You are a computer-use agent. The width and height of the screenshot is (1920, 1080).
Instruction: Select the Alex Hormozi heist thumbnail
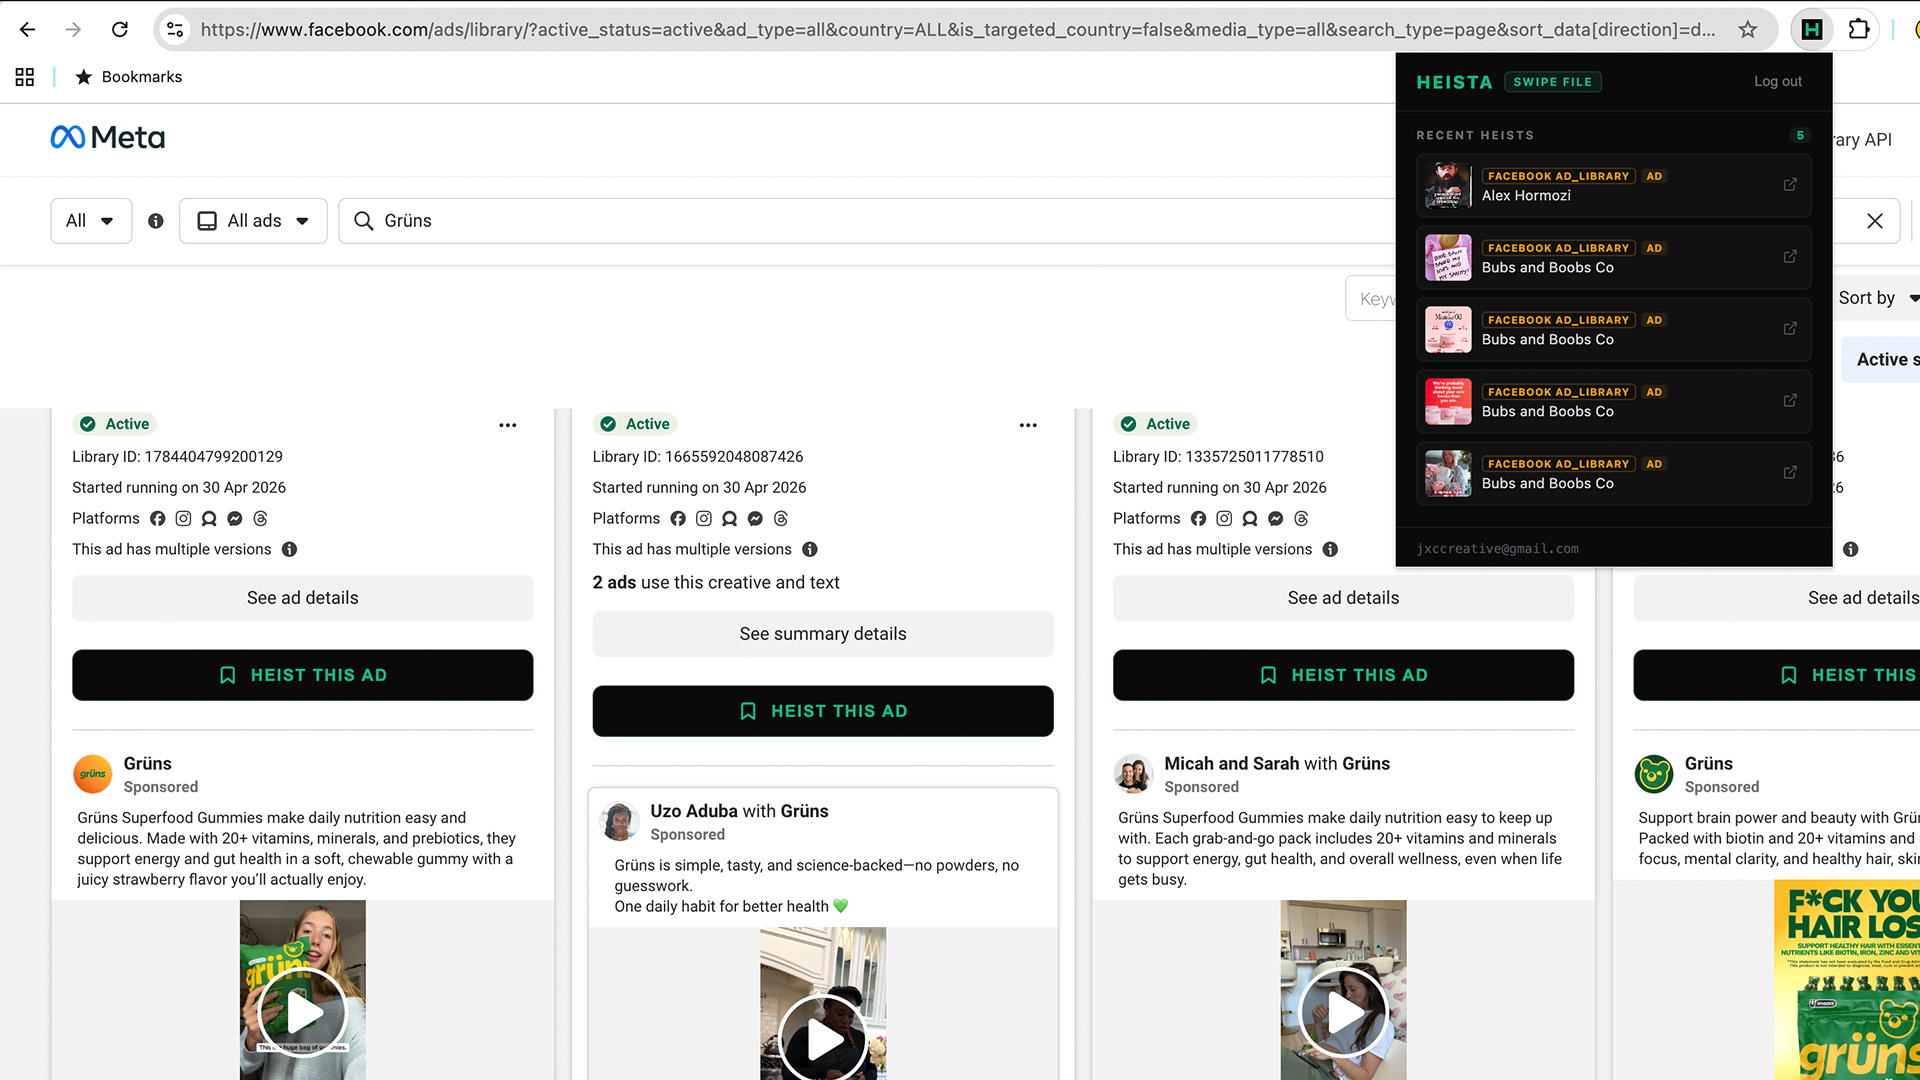pos(1448,186)
